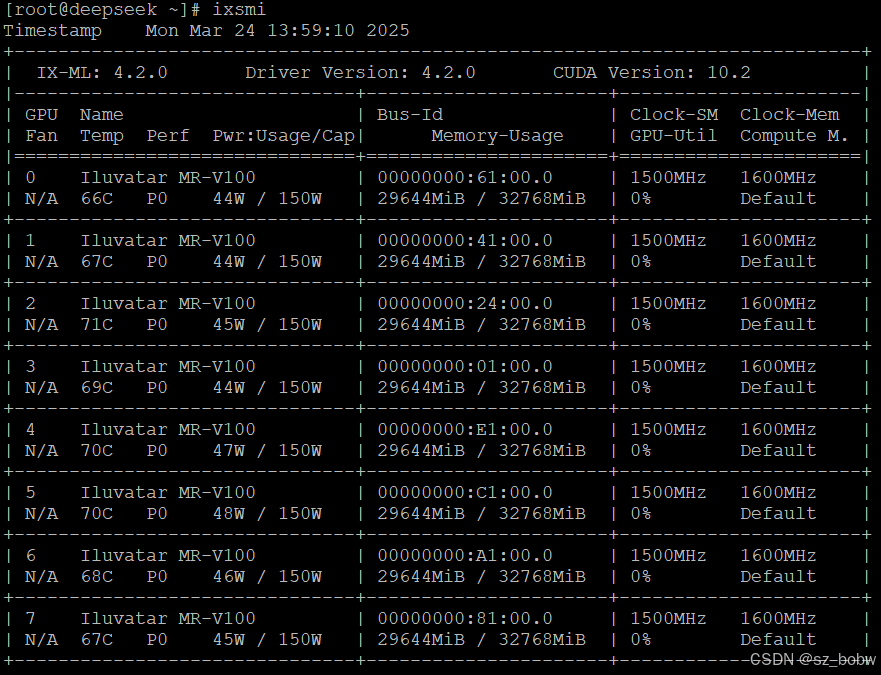Click the Clock-Mem column header
This screenshot has height=675, width=881.
click(x=789, y=115)
